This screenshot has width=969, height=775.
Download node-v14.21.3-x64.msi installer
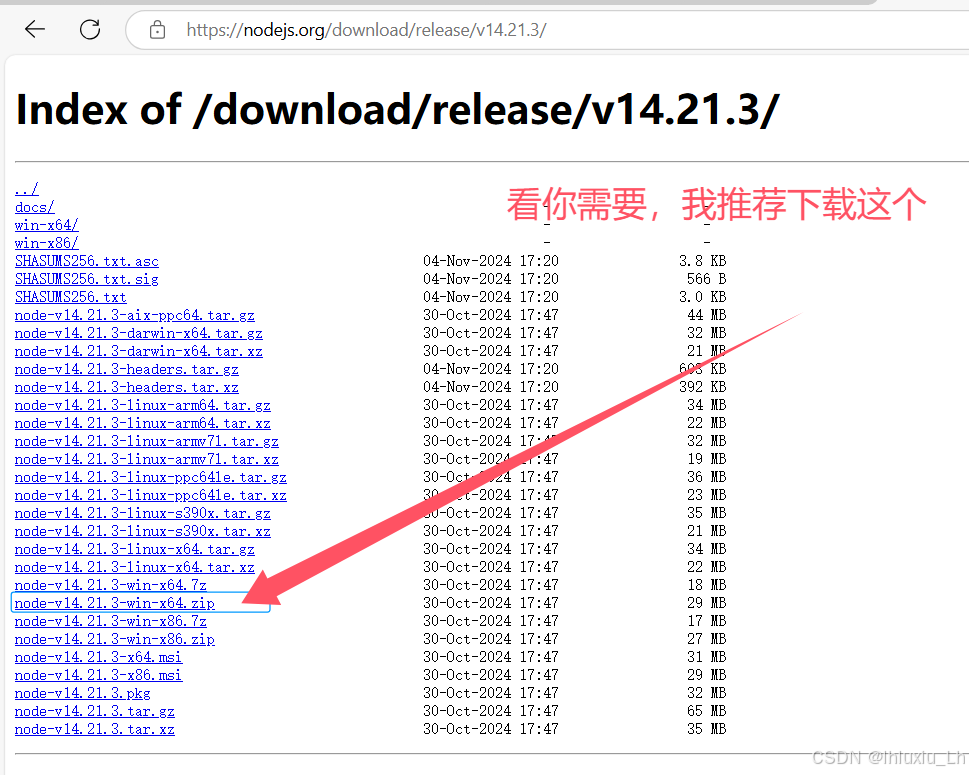(97, 657)
